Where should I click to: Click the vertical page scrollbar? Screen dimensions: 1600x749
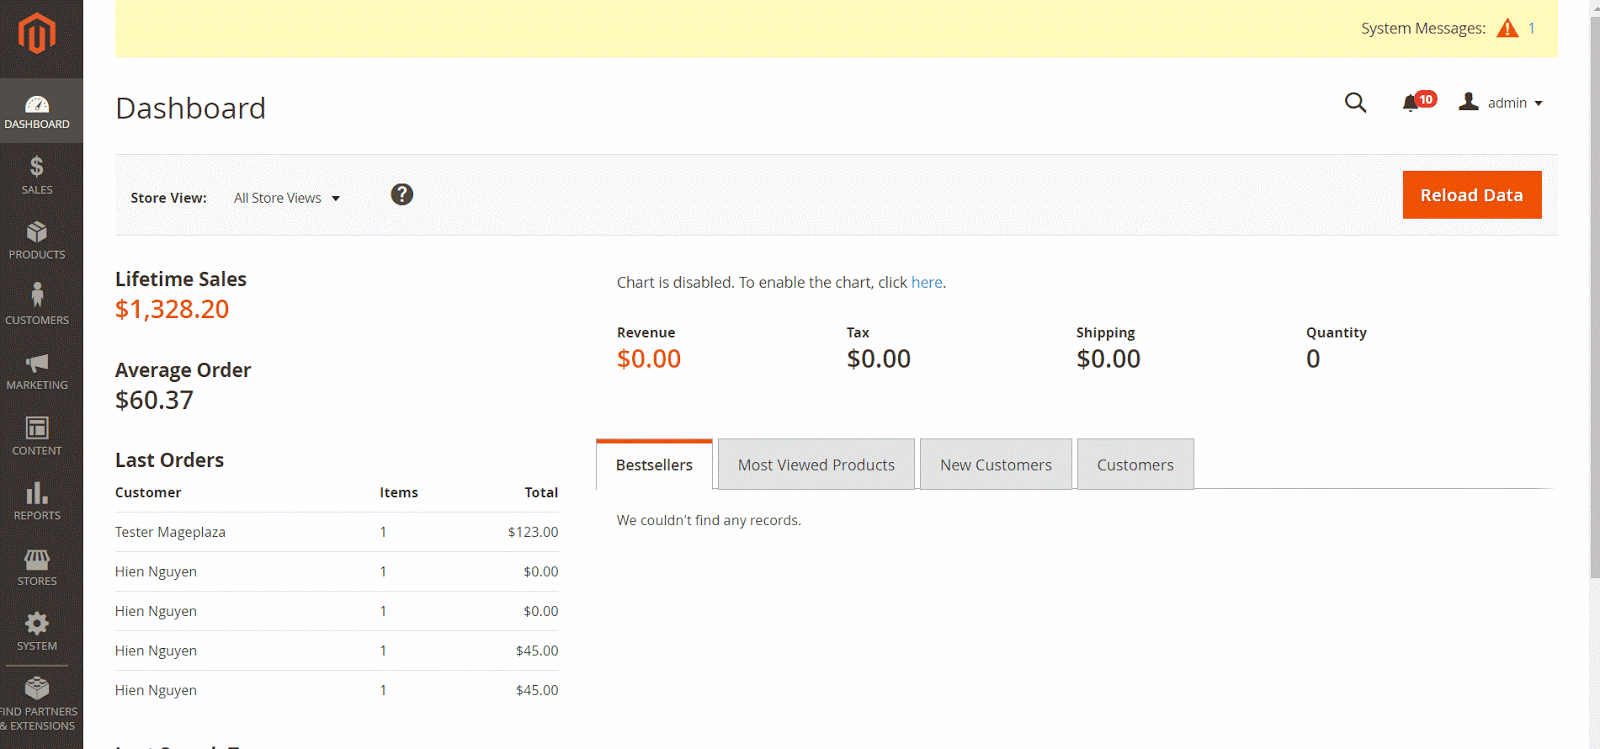[1594, 300]
